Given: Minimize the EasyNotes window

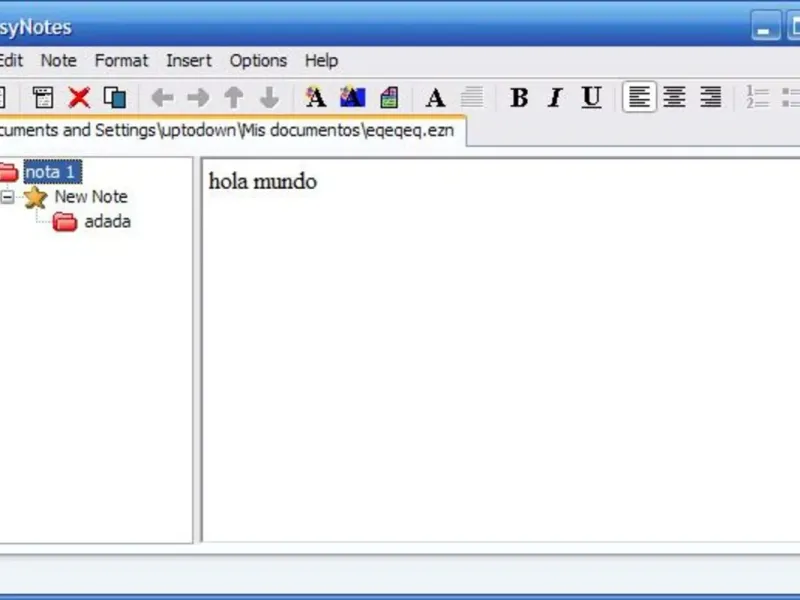Looking at the screenshot, I should coord(765,27).
